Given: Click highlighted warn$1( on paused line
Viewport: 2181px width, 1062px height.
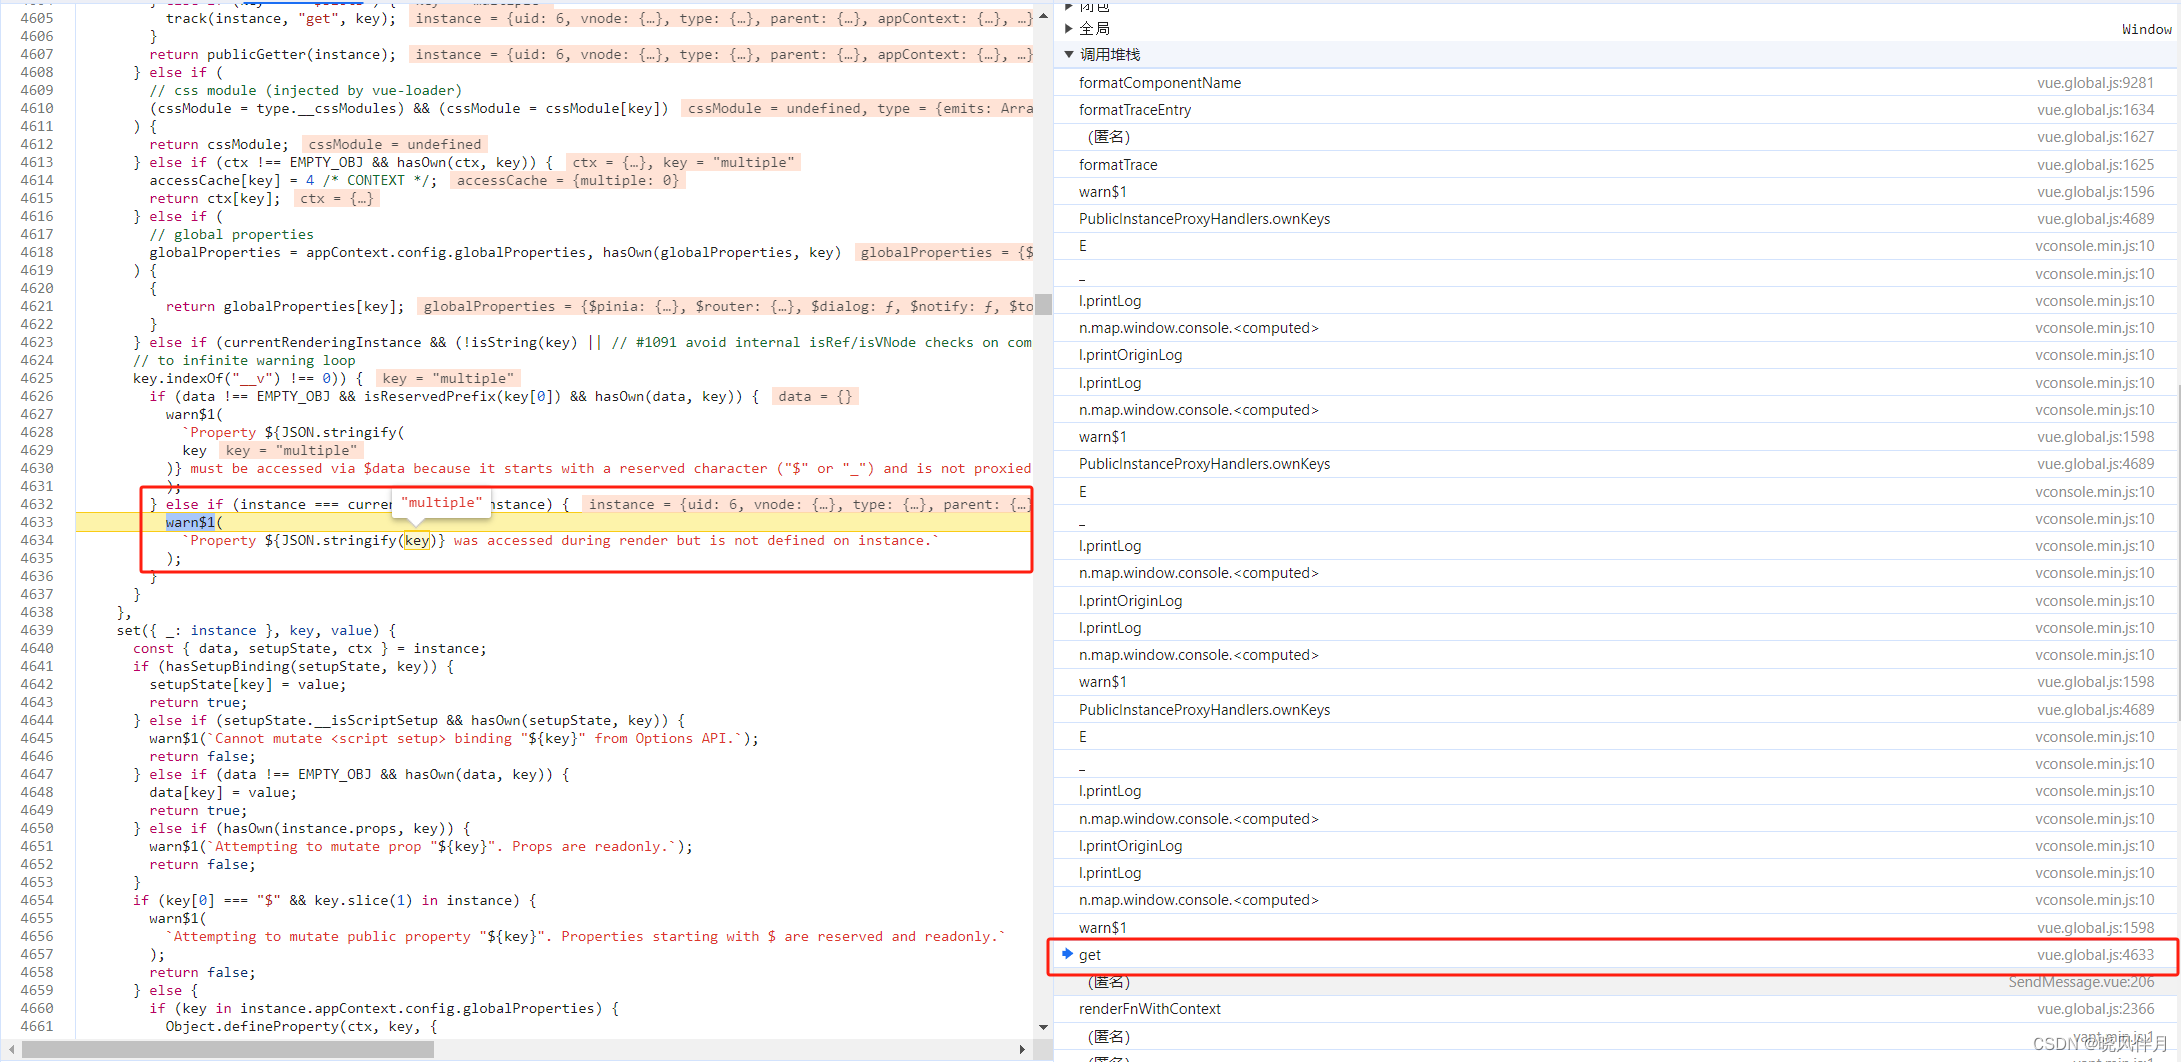Looking at the screenshot, I should [194, 522].
